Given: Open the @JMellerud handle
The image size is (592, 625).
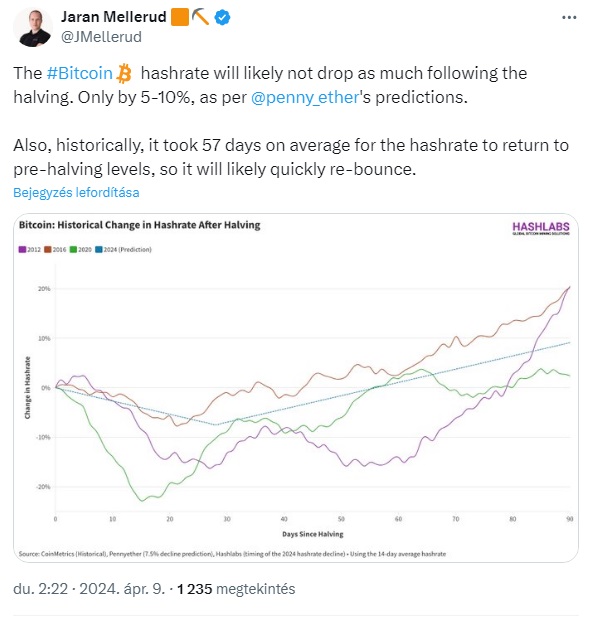Looking at the screenshot, I should [x=101, y=37].
